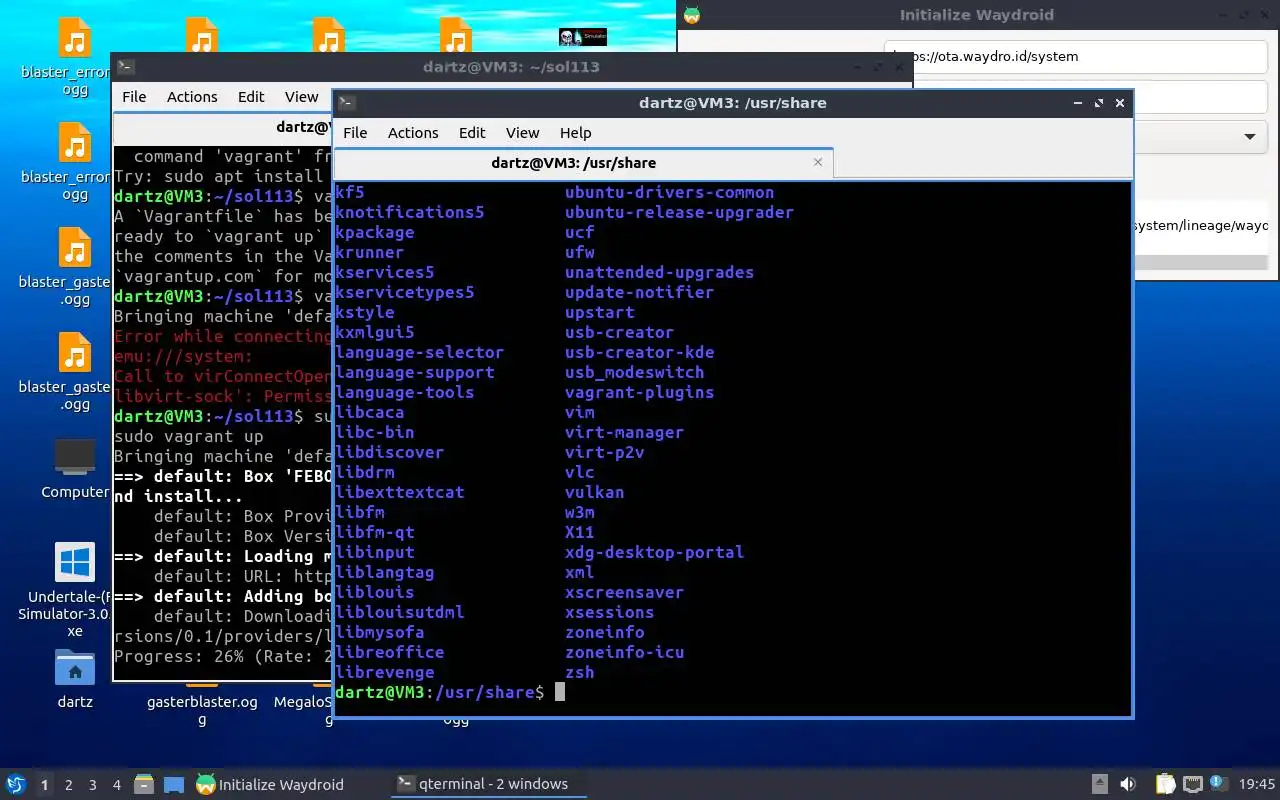Open Help menu in /usr/share terminal

(x=575, y=133)
